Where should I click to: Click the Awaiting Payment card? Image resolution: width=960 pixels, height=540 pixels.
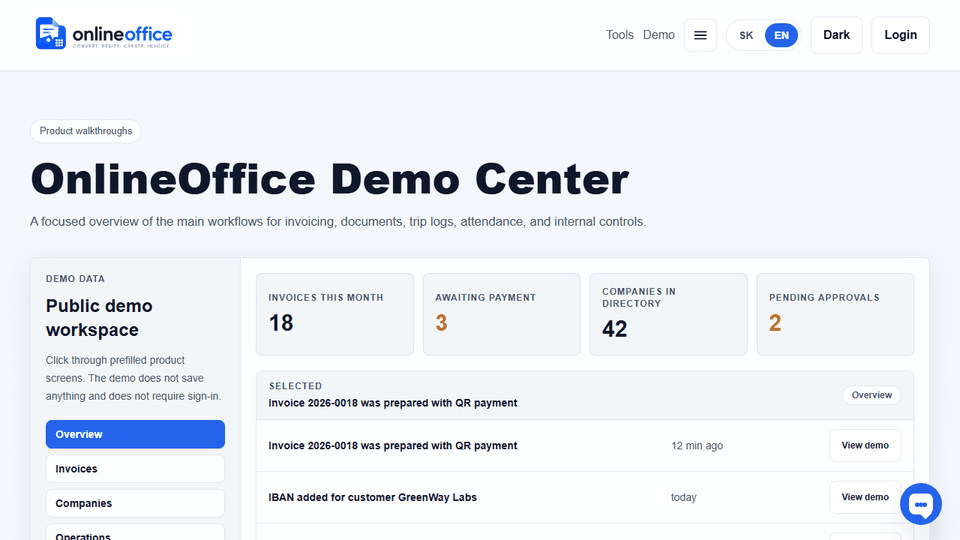click(501, 314)
